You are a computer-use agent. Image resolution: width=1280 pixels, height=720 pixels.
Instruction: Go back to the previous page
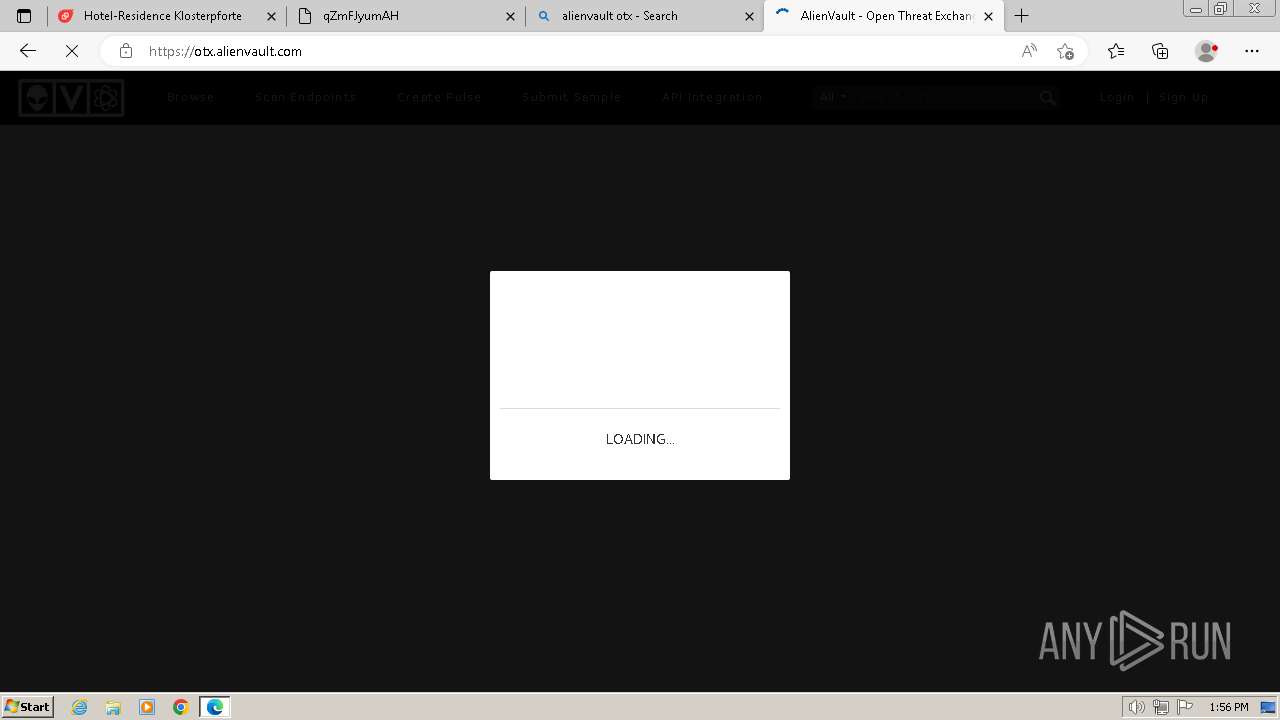[x=28, y=51]
